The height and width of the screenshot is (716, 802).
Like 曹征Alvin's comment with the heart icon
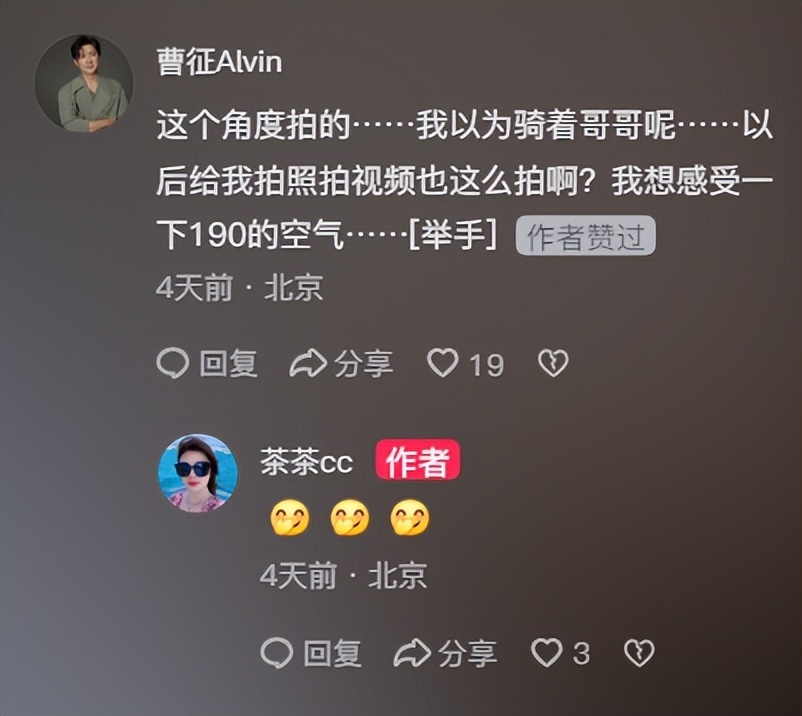click(442, 363)
